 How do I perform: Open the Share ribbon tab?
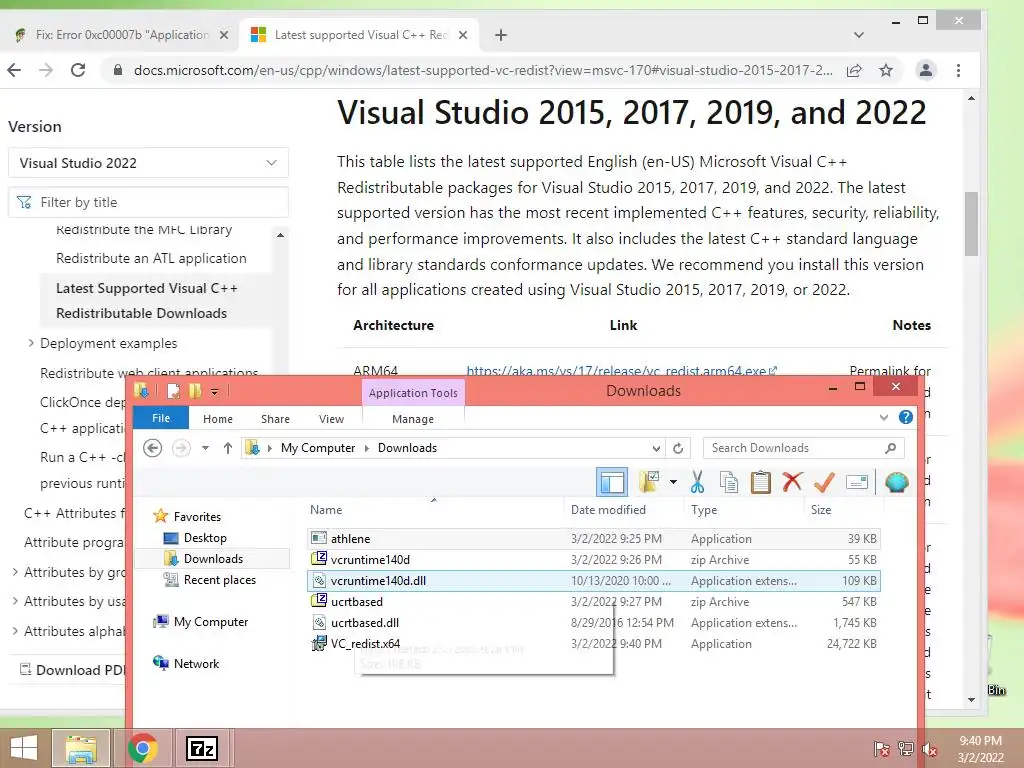click(x=275, y=419)
